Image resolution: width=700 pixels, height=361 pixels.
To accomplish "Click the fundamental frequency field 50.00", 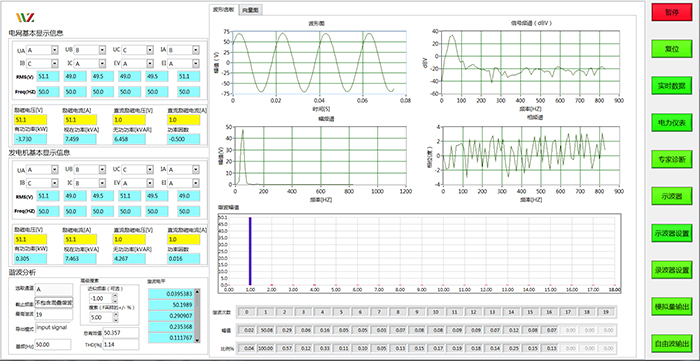I will (x=53, y=344).
